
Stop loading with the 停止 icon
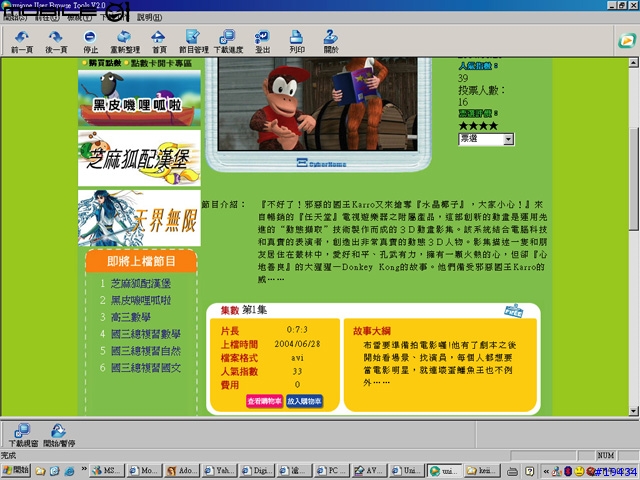coord(90,41)
